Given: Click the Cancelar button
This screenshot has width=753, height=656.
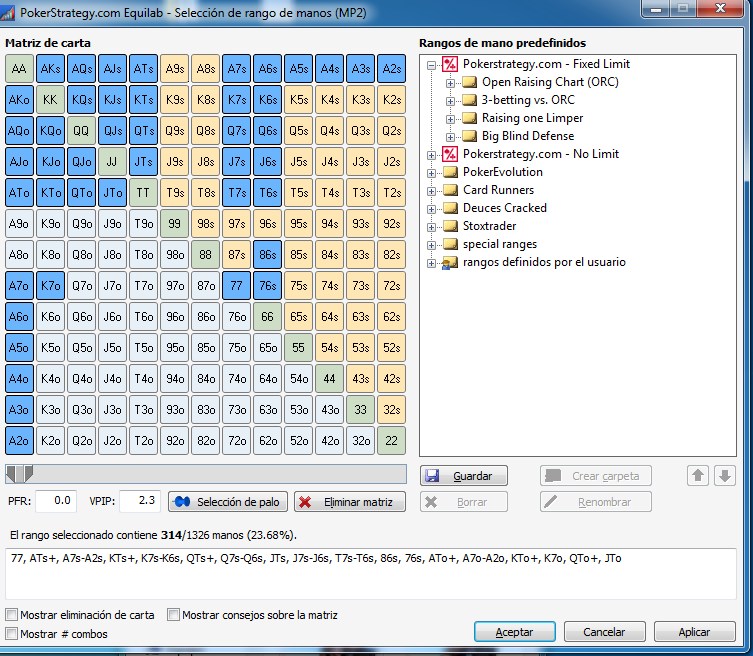Looking at the screenshot, I should click(x=604, y=632).
